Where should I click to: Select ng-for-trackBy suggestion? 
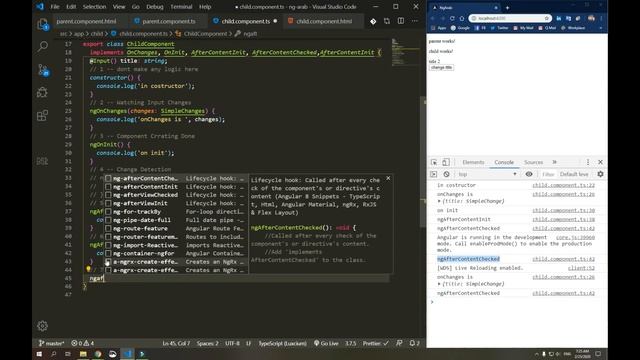(x=176, y=212)
